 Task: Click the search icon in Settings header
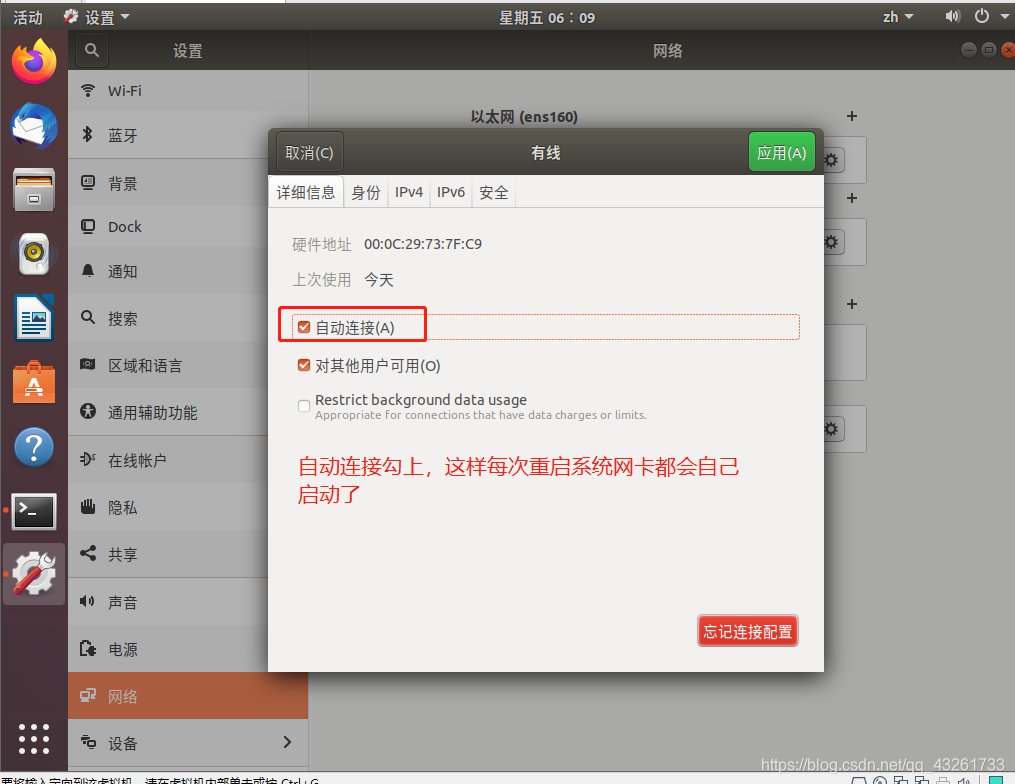tap(92, 50)
